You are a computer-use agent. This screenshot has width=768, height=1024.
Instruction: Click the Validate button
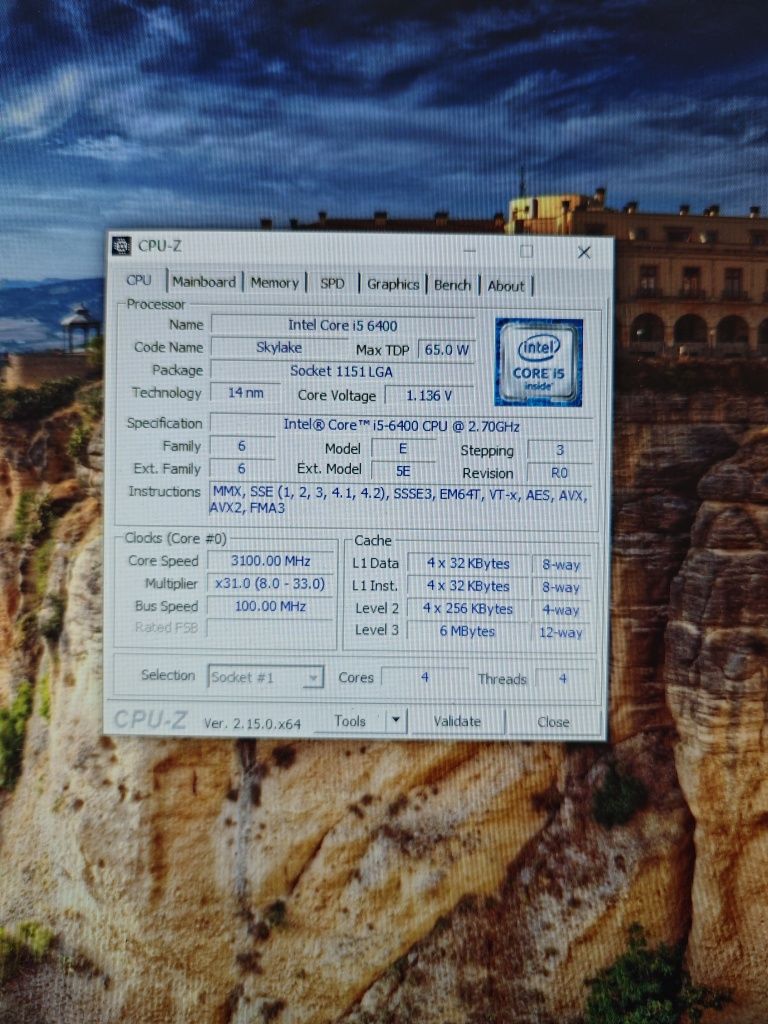[457, 722]
